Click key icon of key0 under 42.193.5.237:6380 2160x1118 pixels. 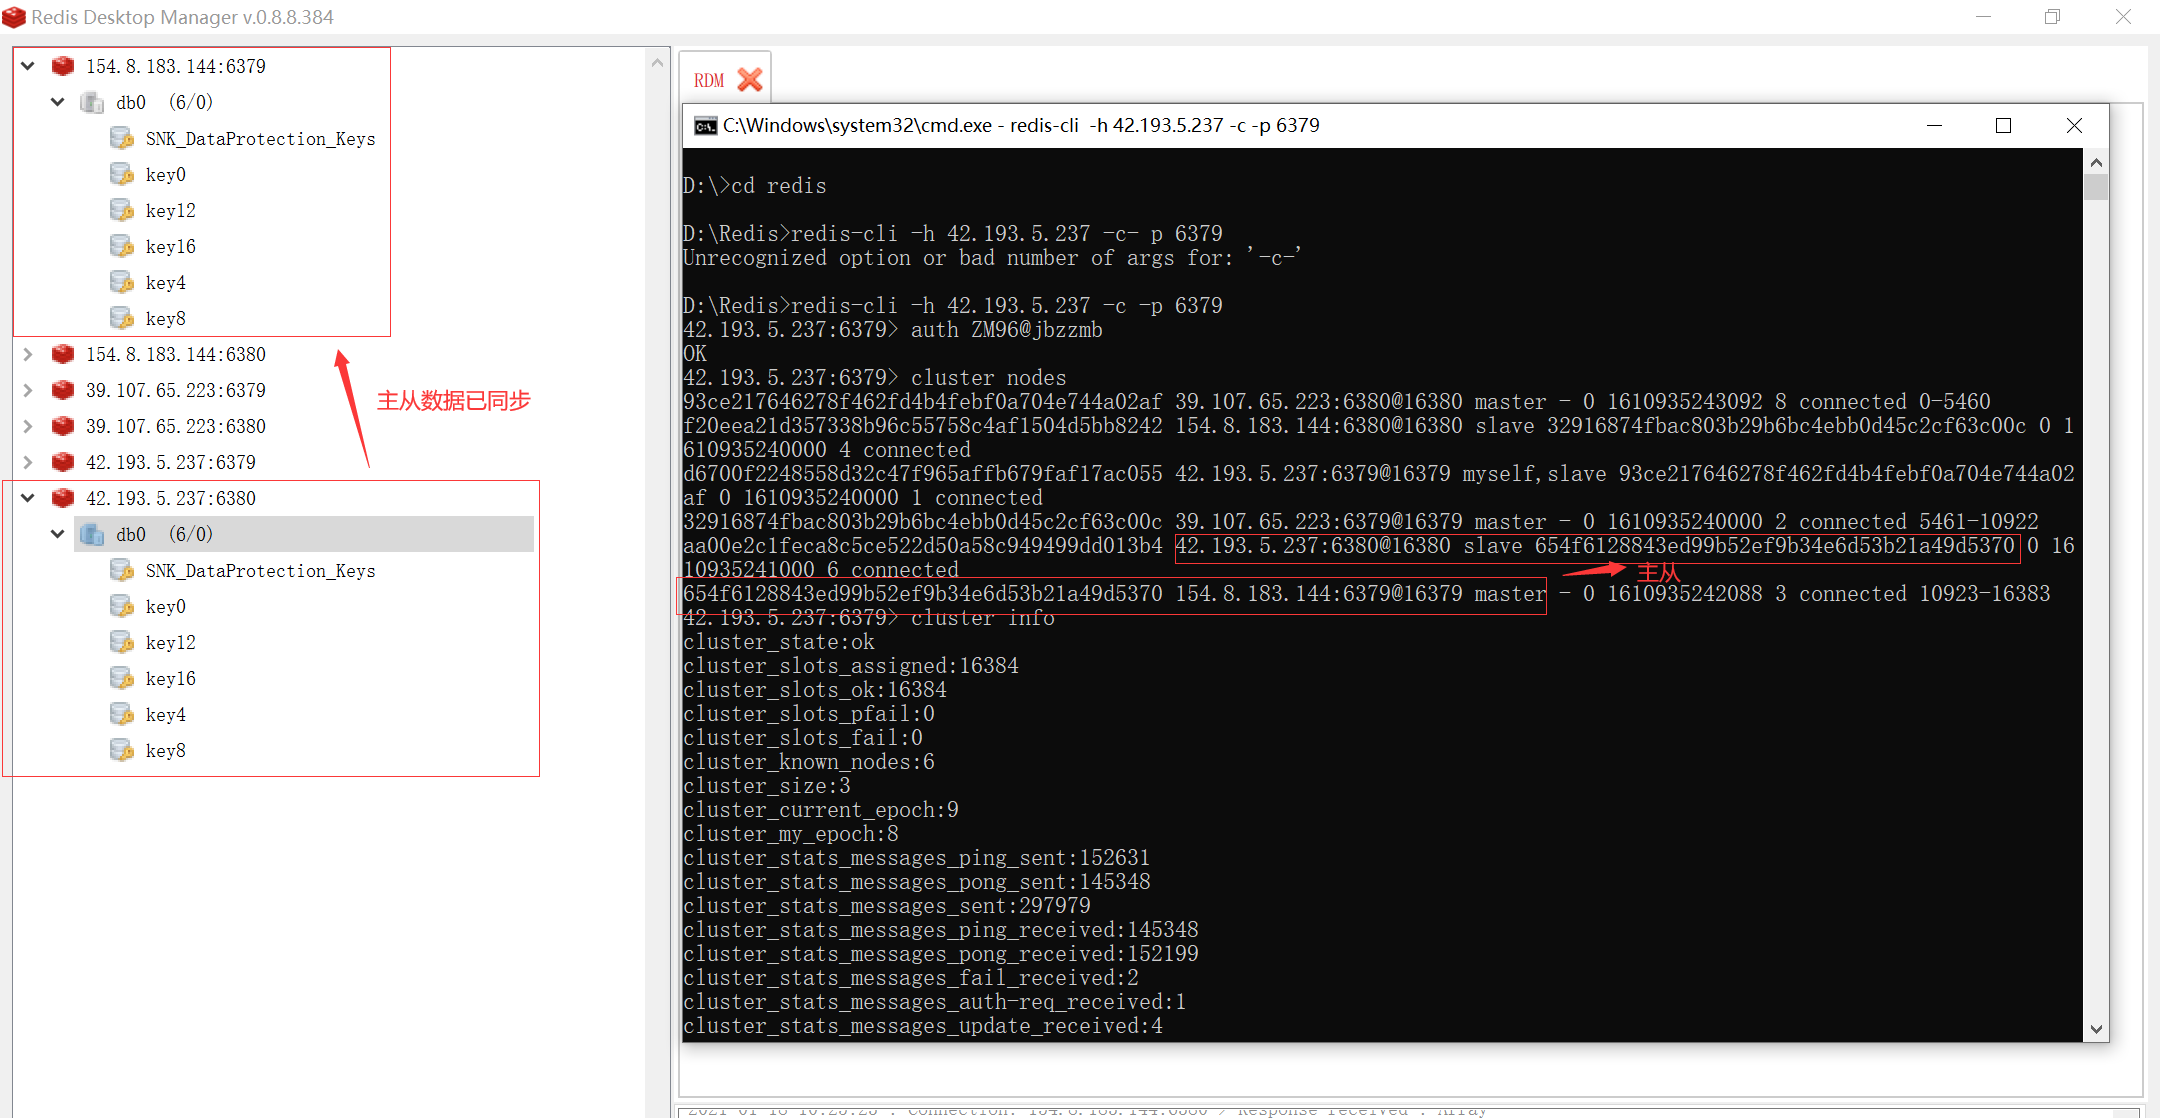pos(122,606)
